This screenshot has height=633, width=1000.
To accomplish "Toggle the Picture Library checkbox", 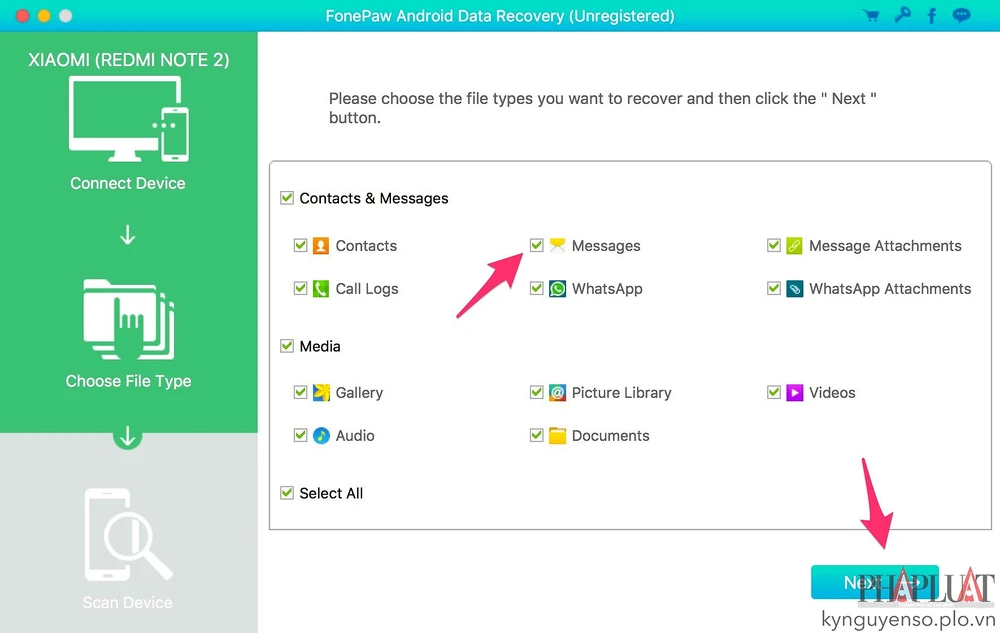I will [x=536, y=392].
